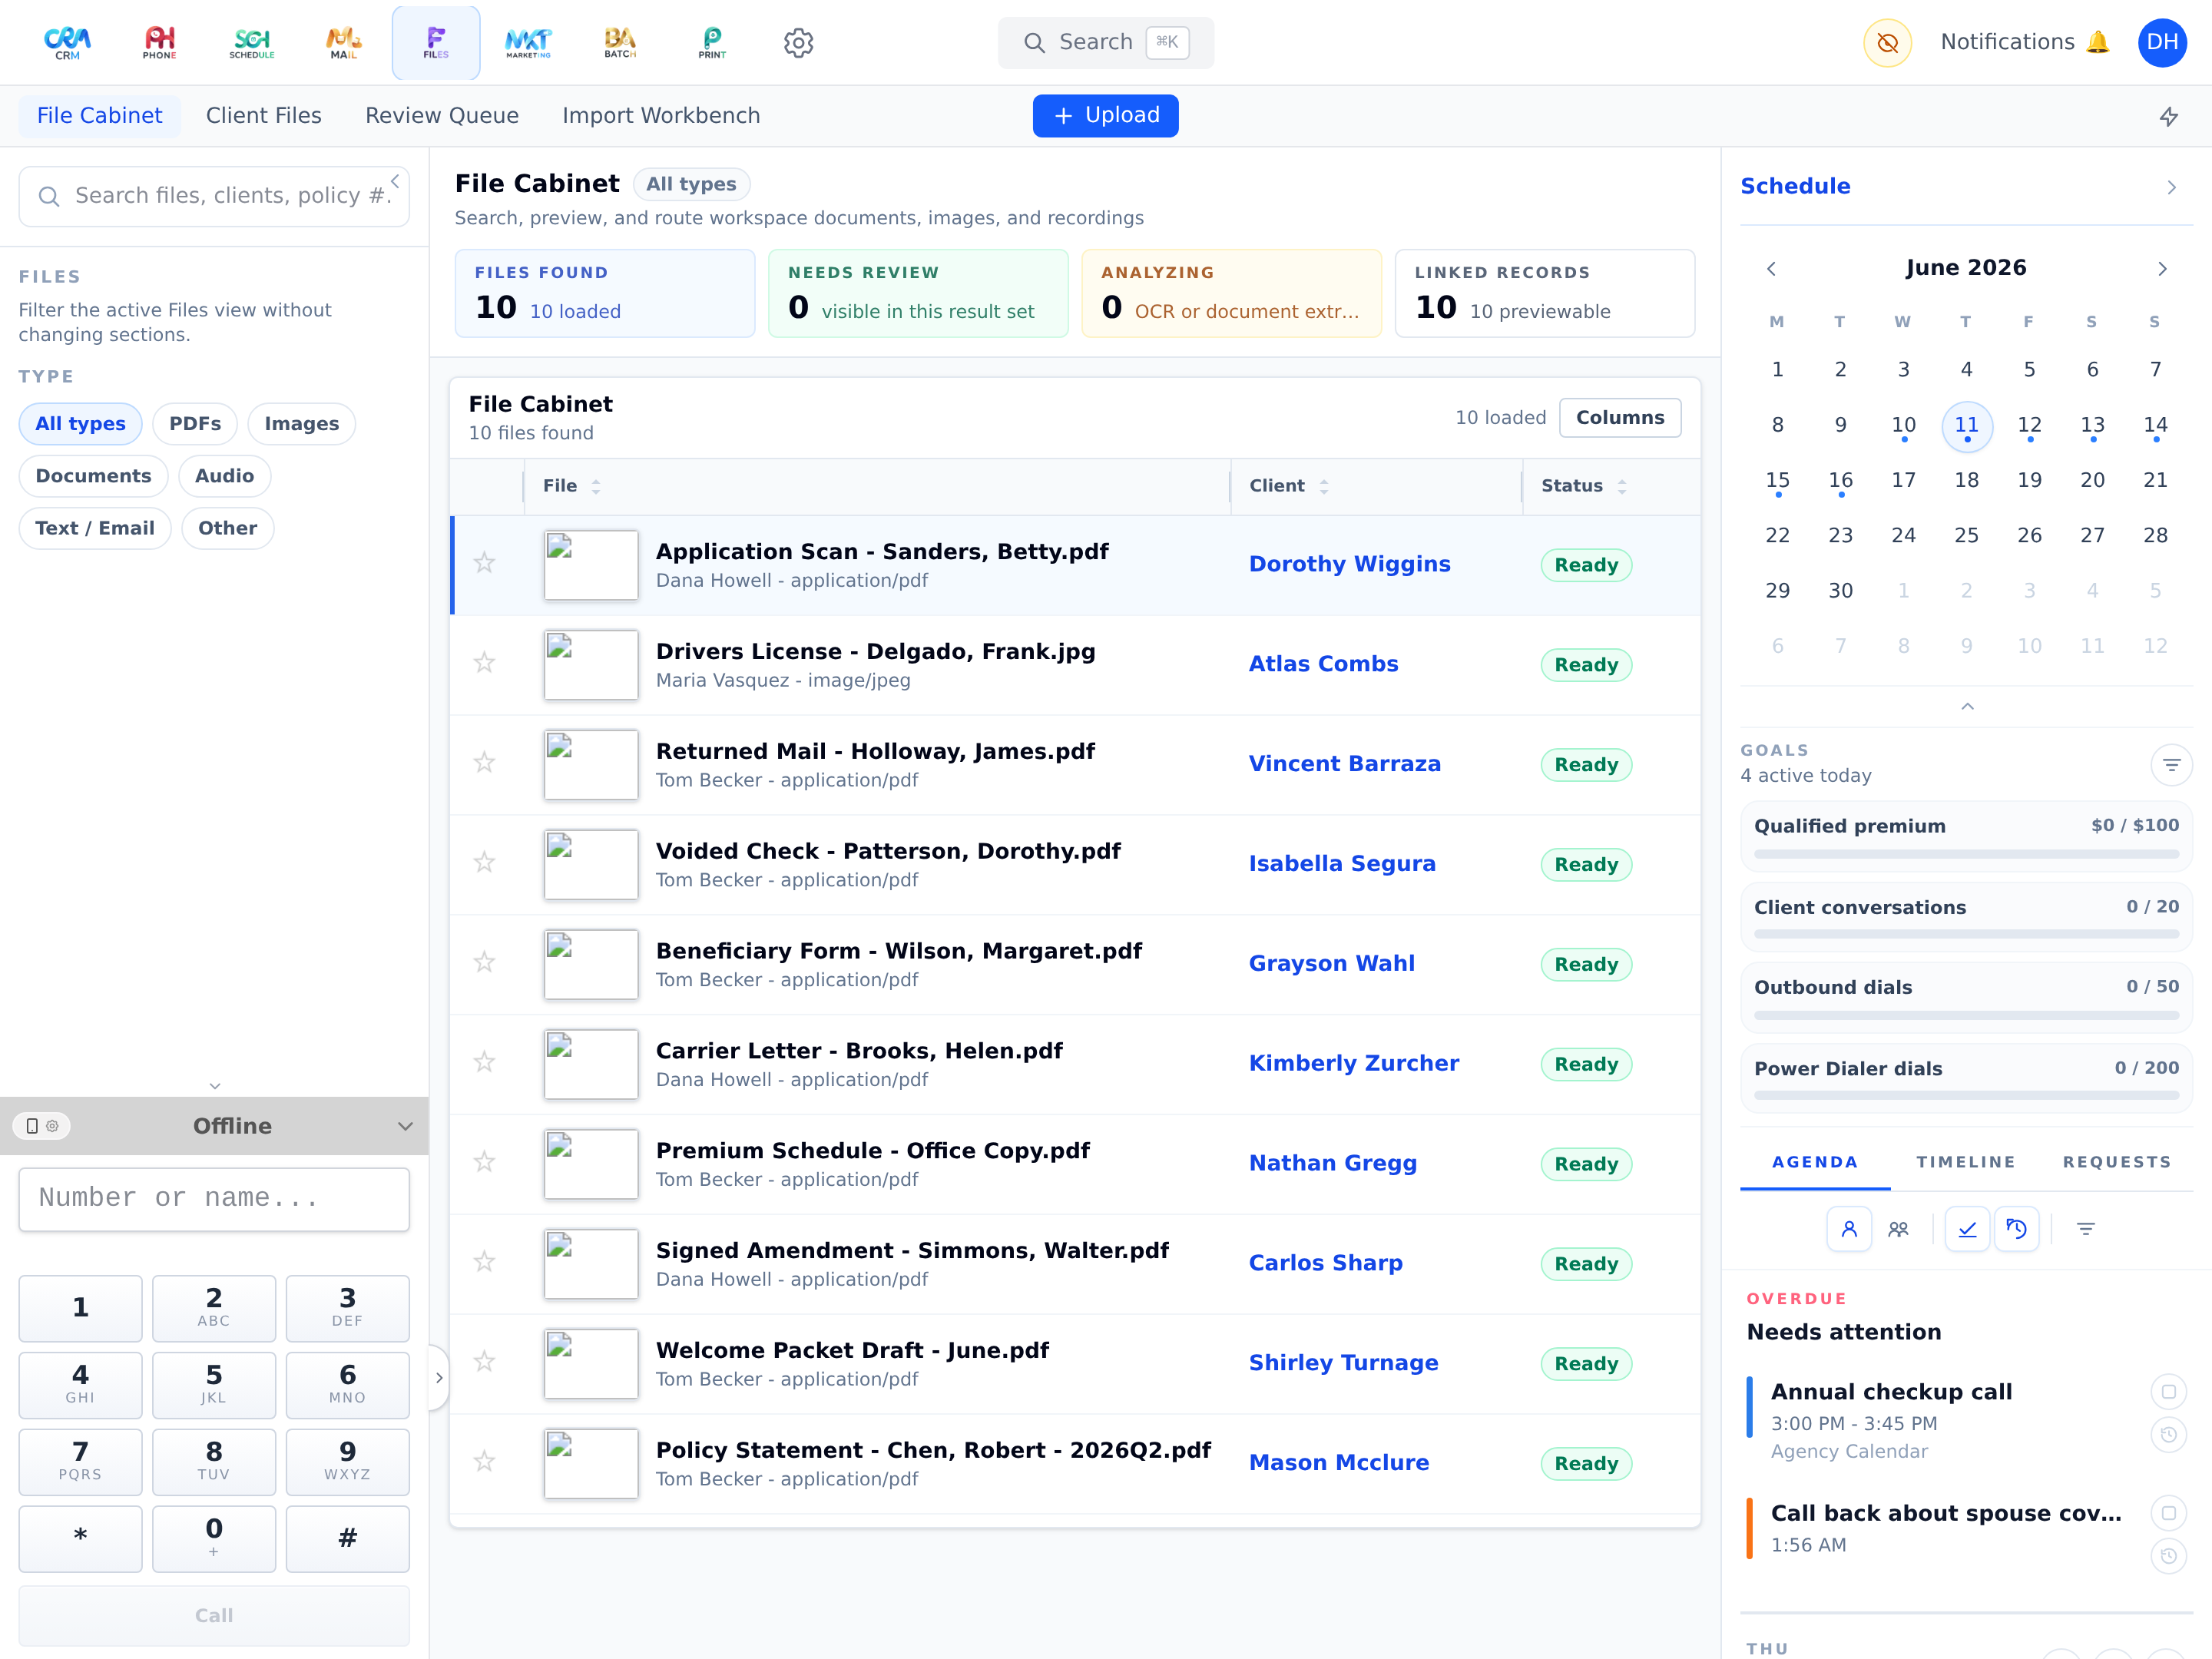Click the Notifications bell icon
Image resolution: width=2212 pixels, height=1659 pixels.
[x=2098, y=42]
